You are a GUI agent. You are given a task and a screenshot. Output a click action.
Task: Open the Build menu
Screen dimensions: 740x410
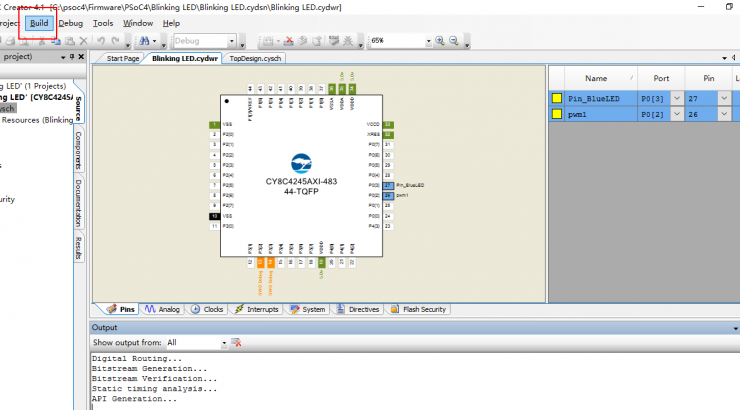[39, 22]
